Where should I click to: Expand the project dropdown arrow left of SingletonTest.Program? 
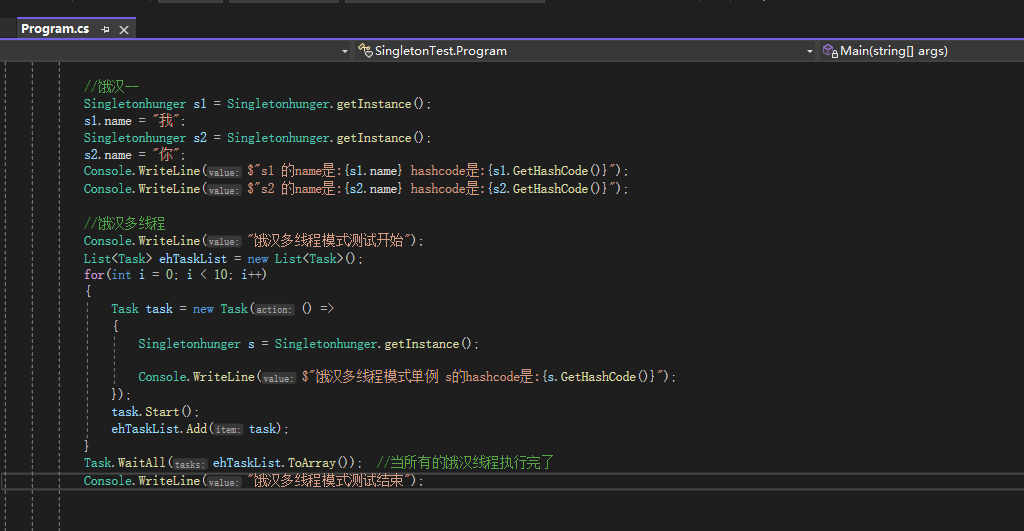[x=345, y=51]
